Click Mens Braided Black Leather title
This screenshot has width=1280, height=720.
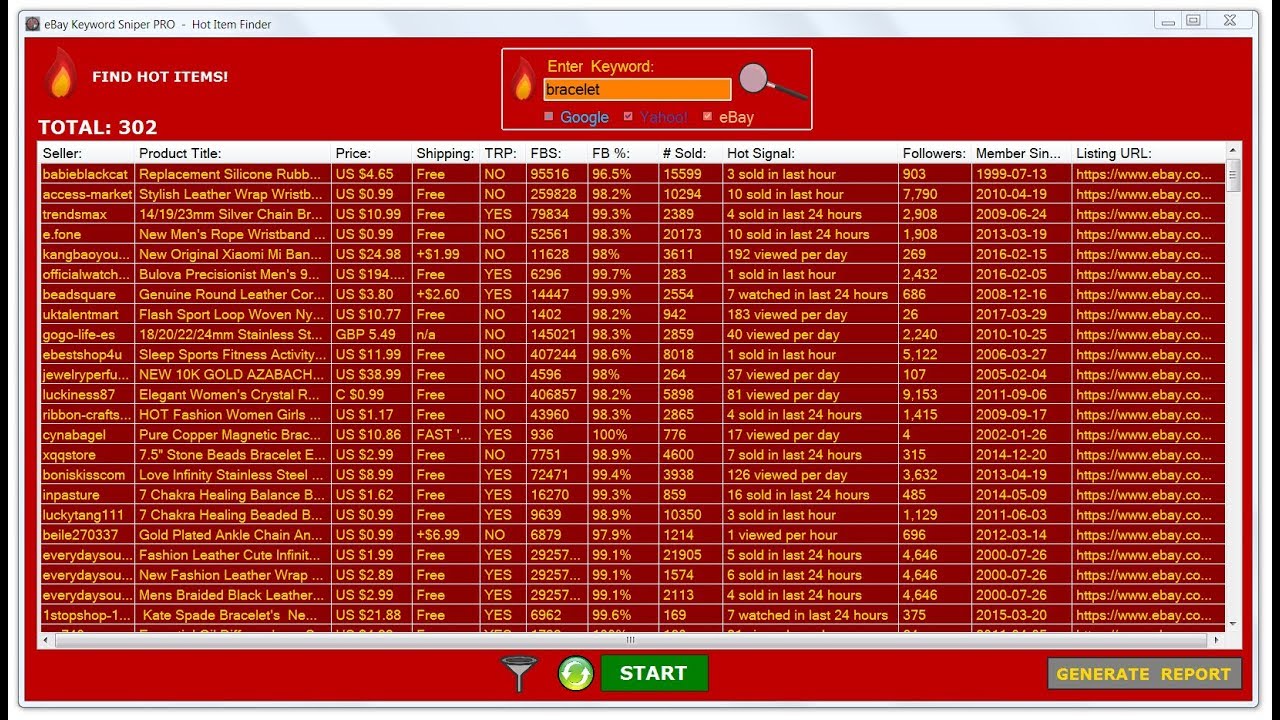(x=232, y=594)
